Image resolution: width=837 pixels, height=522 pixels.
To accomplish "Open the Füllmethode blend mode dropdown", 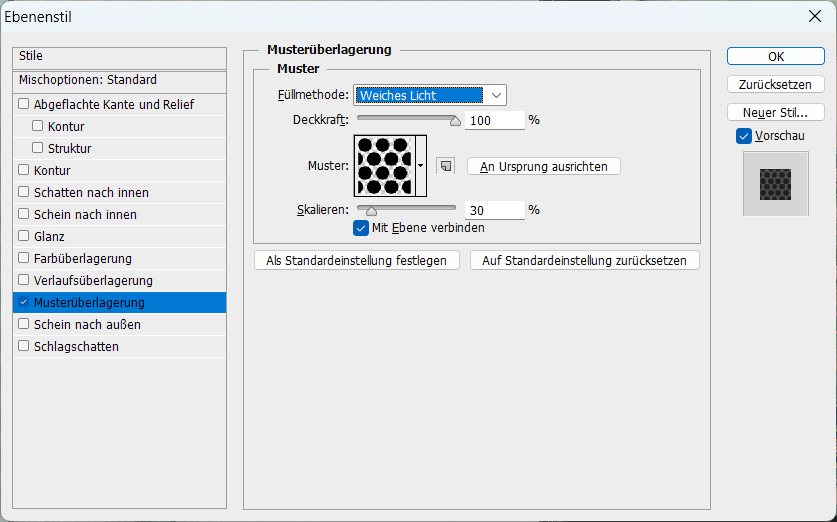I will pos(430,96).
